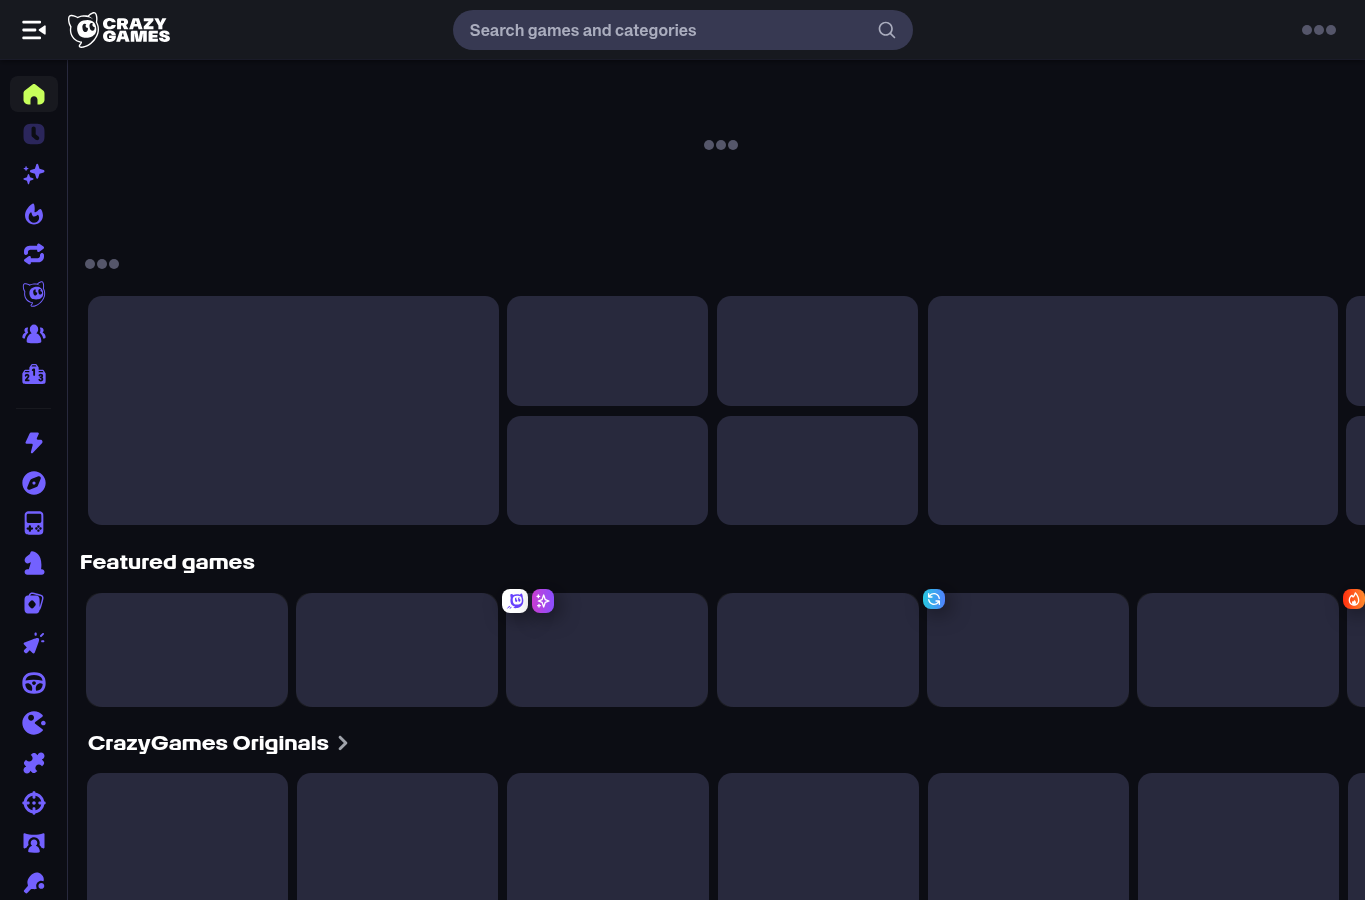The image size is (1365, 900).
Task: Open recently played via the clock icon
Action: [x=34, y=134]
